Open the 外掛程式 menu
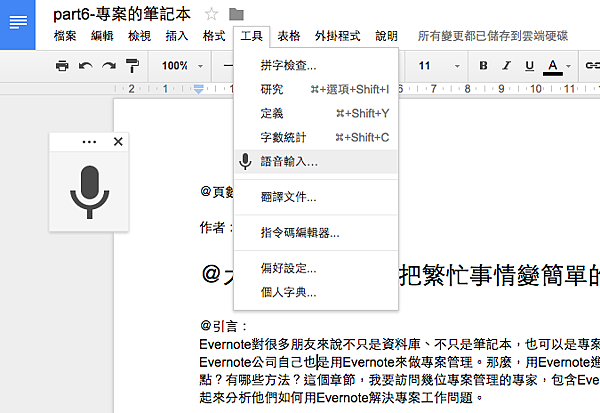 click(x=338, y=36)
